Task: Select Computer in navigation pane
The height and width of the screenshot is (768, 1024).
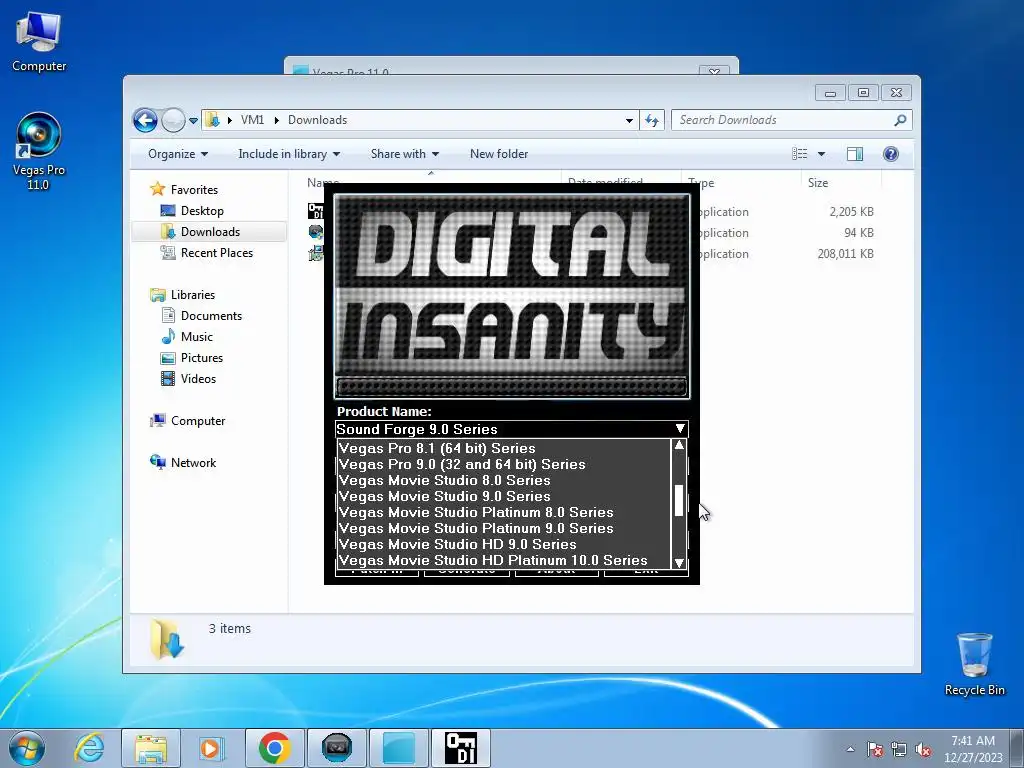Action: pyautogui.click(x=198, y=421)
